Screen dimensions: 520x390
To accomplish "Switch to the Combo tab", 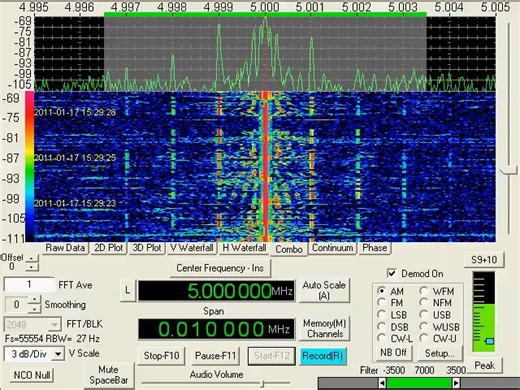I will click(289, 249).
